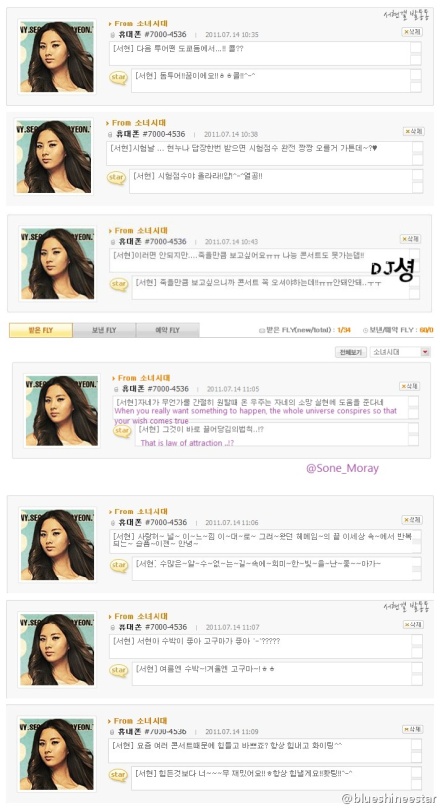Click the clock icon next to 보낸/예약 FLY count
The height and width of the screenshot is (809, 440).
[365, 330]
